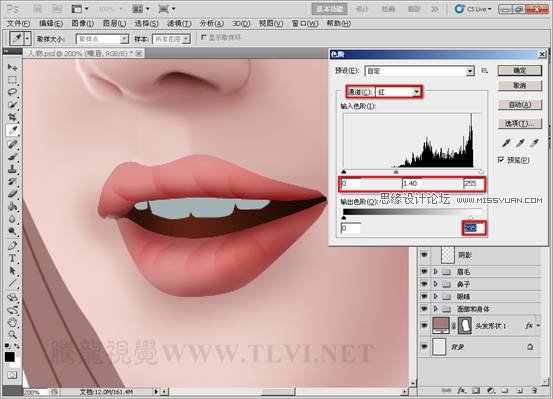Open the 编辑 menu
The image size is (553, 399).
(51, 23)
